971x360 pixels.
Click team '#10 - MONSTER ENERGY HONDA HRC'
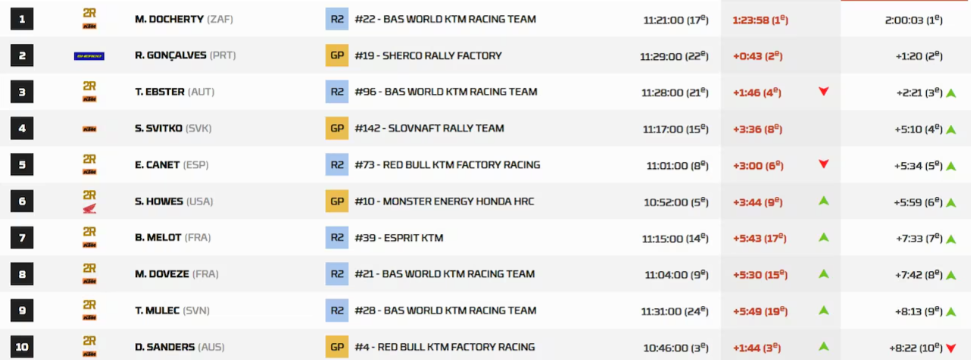click(x=445, y=201)
